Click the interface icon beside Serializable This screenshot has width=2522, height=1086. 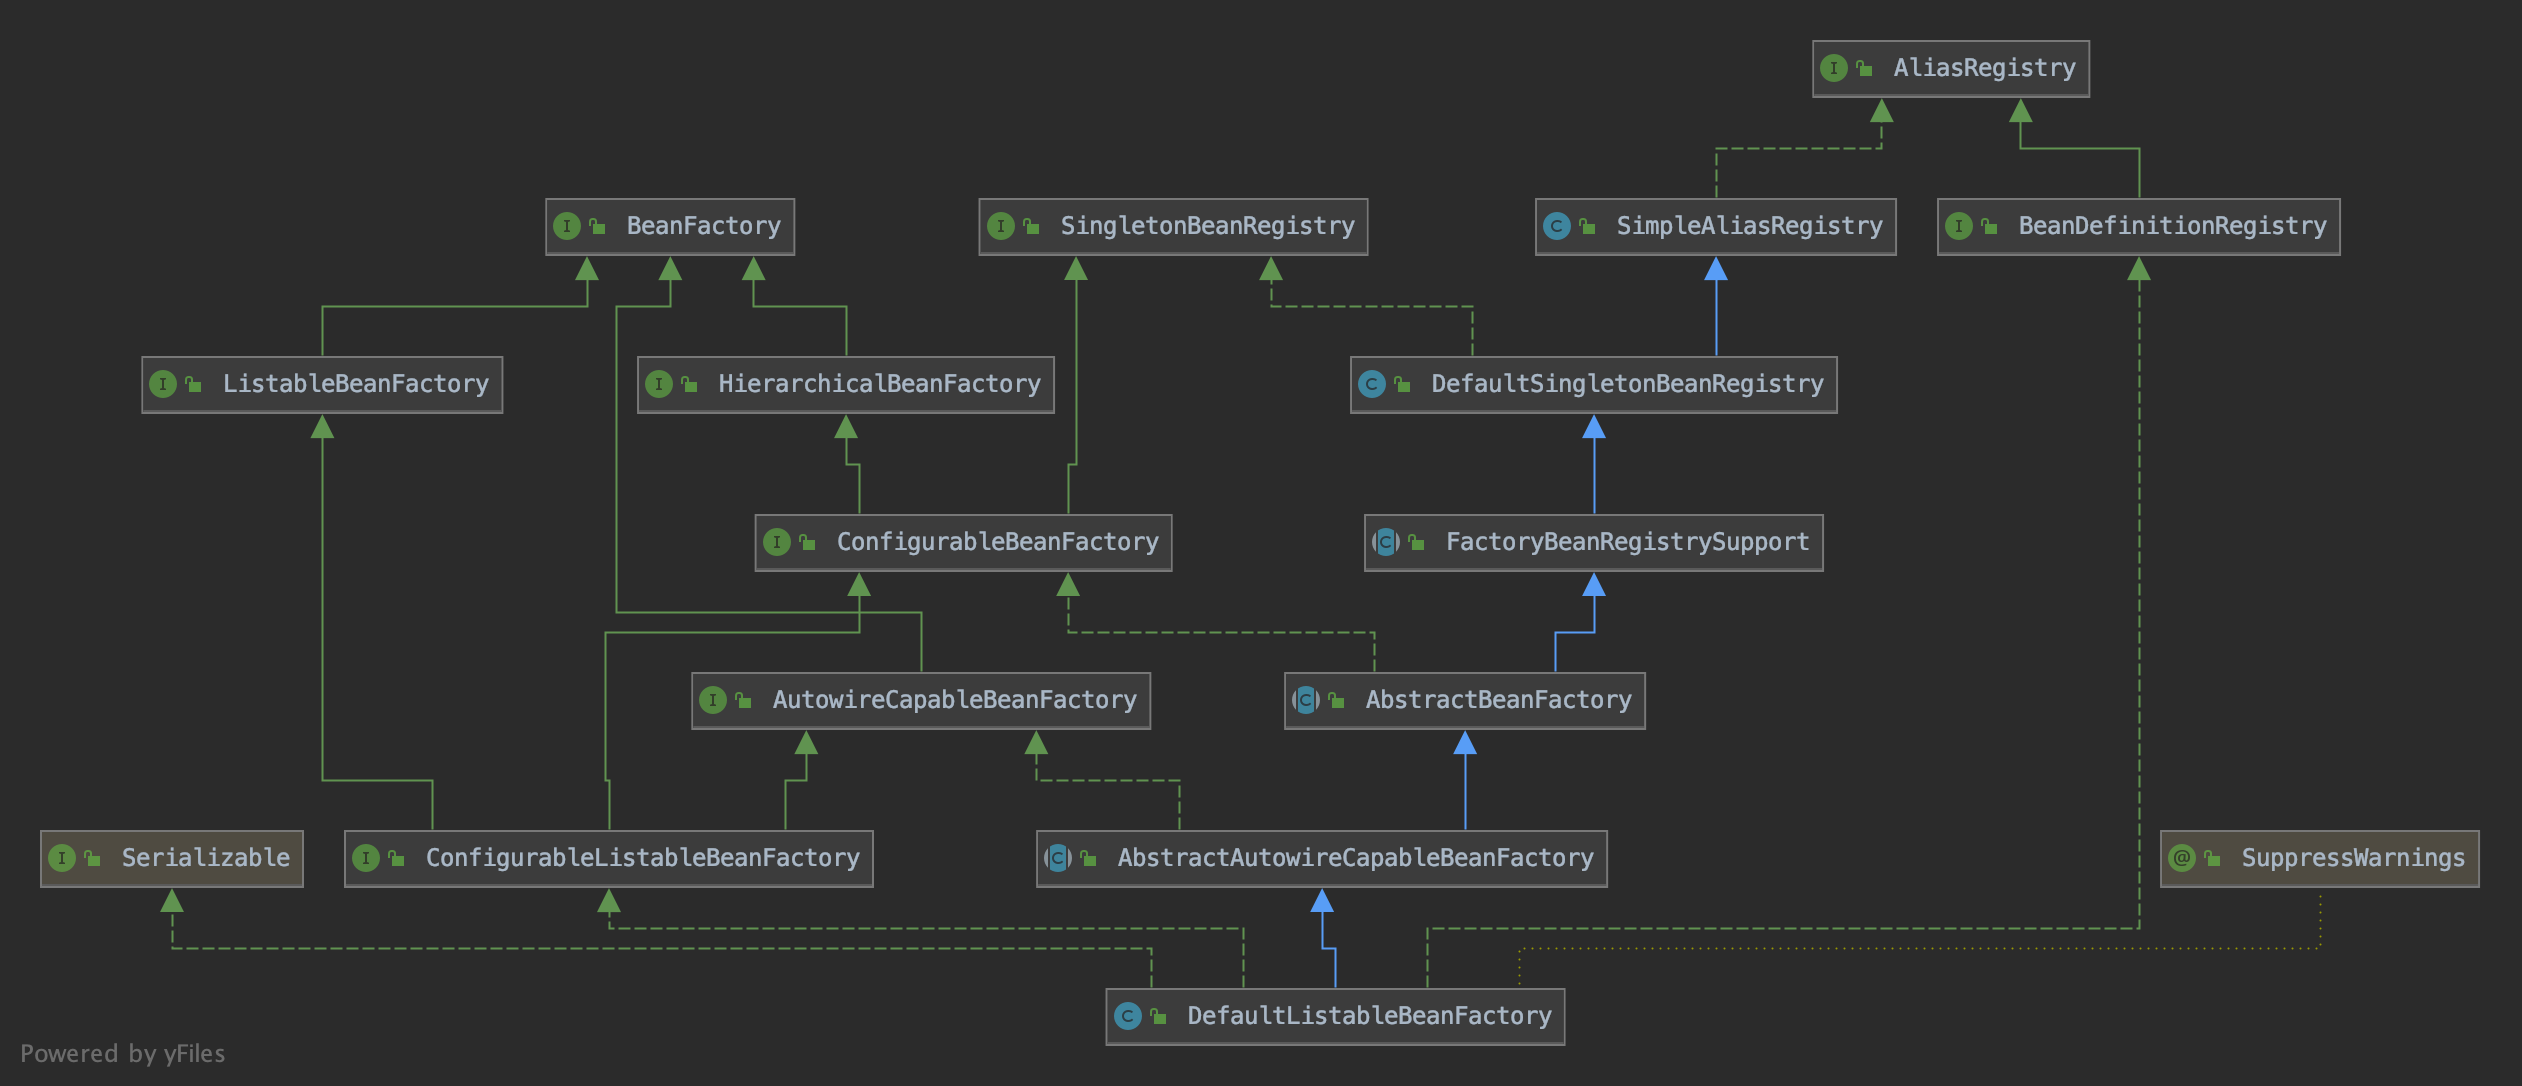coord(63,858)
